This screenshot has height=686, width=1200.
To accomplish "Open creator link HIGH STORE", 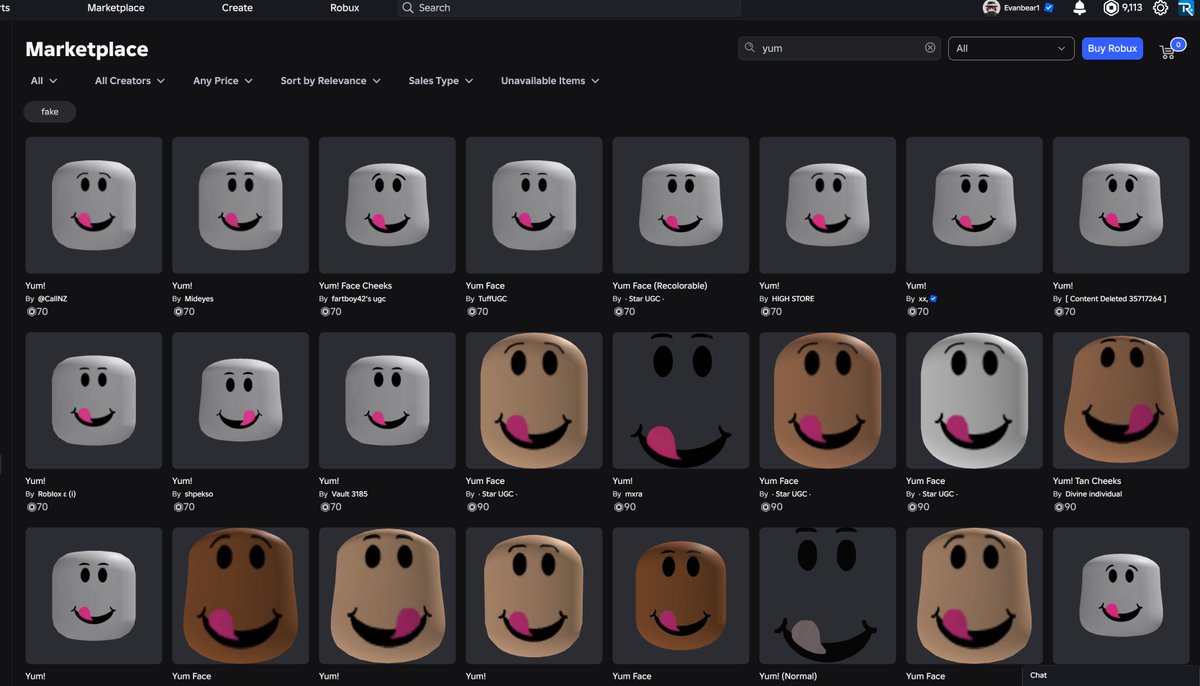I will [793, 299].
